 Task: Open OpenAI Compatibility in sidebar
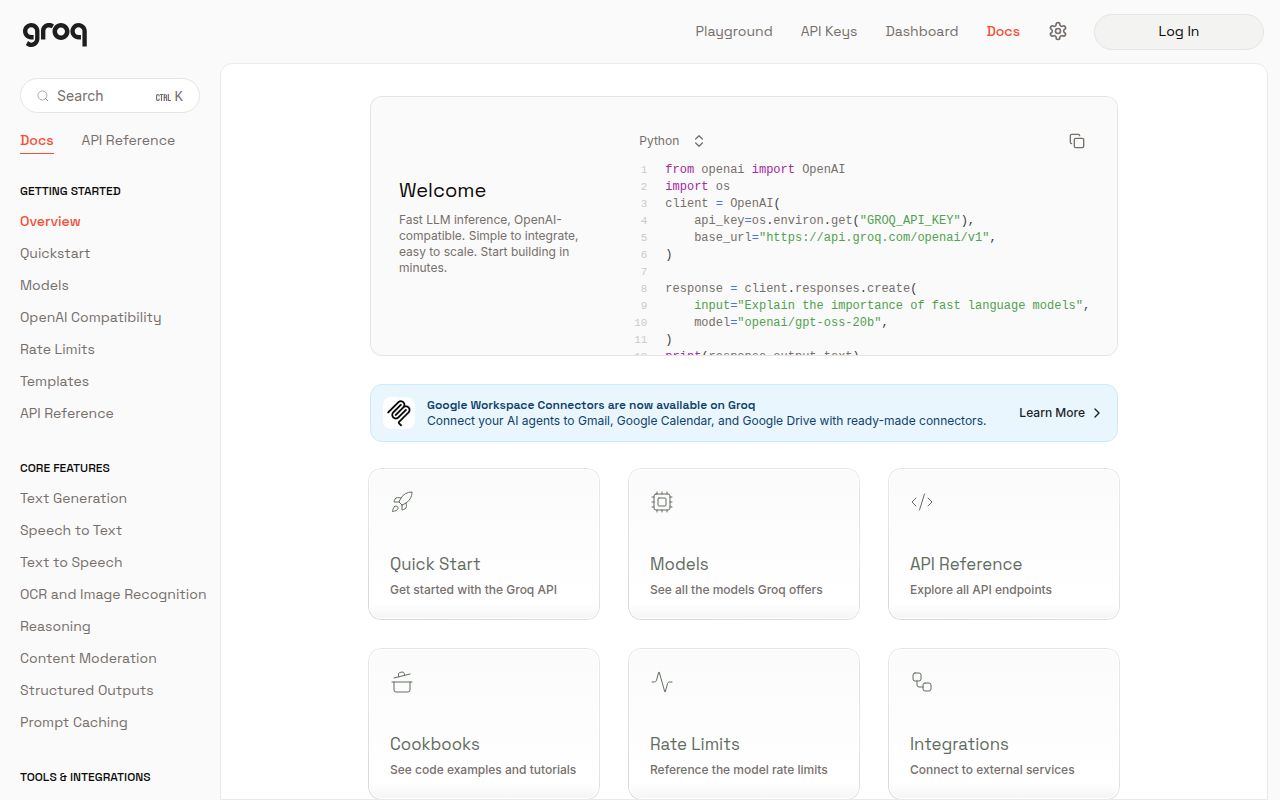tap(91, 317)
